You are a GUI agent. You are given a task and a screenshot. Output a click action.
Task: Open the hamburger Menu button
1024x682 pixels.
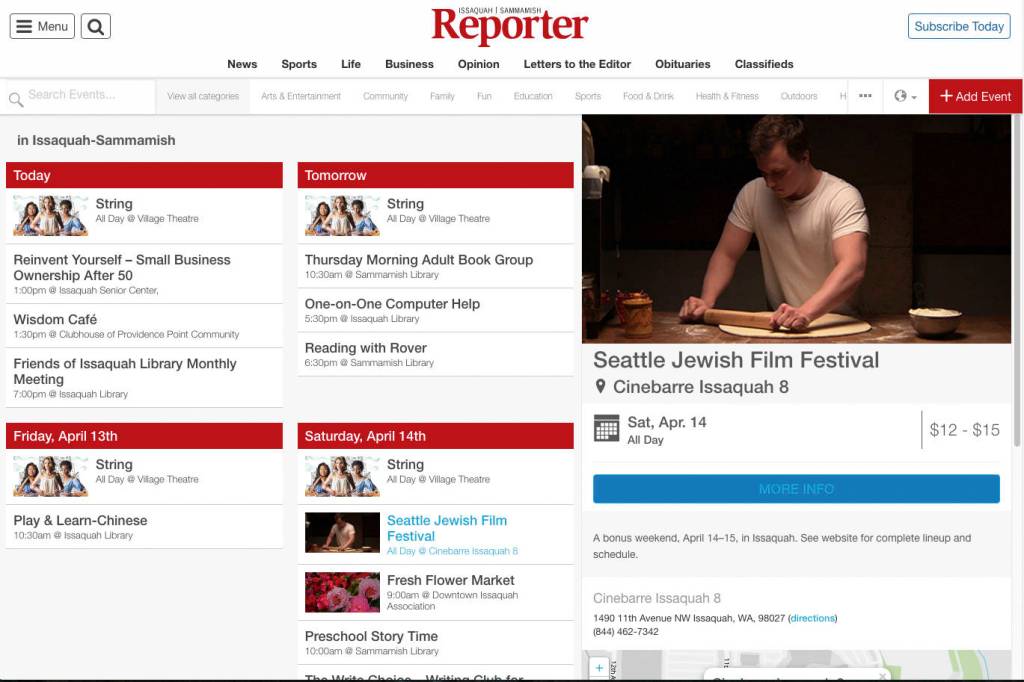click(42, 27)
